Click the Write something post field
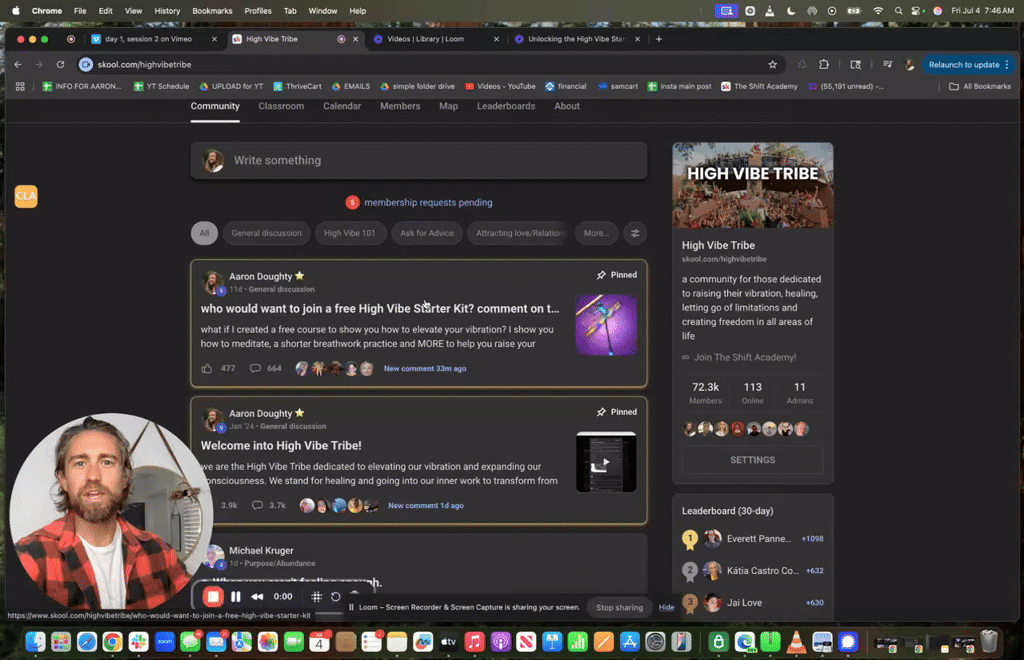The height and width of the screenshot is (660, 1024). point(419,161)
